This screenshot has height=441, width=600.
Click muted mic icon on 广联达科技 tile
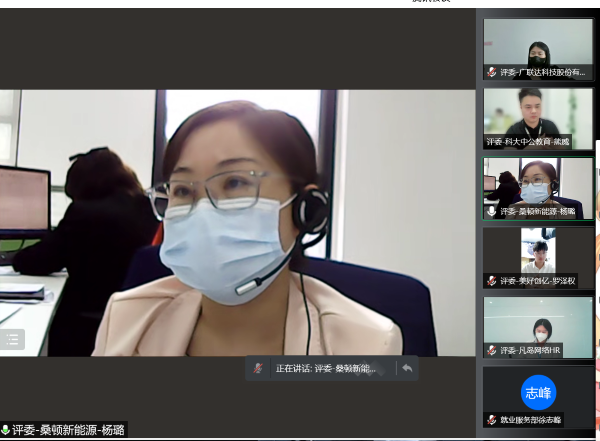click(492, 72)
